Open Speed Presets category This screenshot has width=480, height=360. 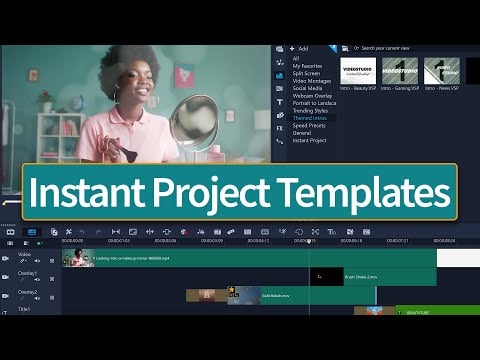click(x=309, y=126)
